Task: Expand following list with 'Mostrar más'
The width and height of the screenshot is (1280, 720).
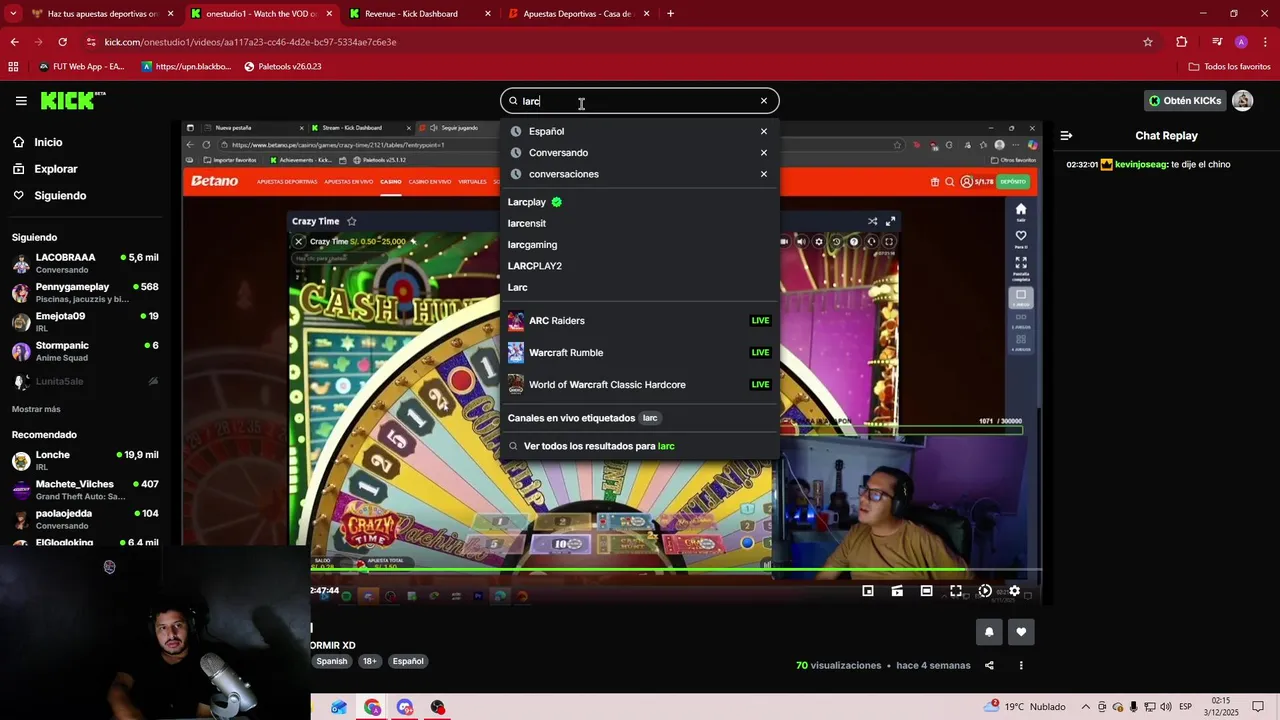Action: point(36,409)
